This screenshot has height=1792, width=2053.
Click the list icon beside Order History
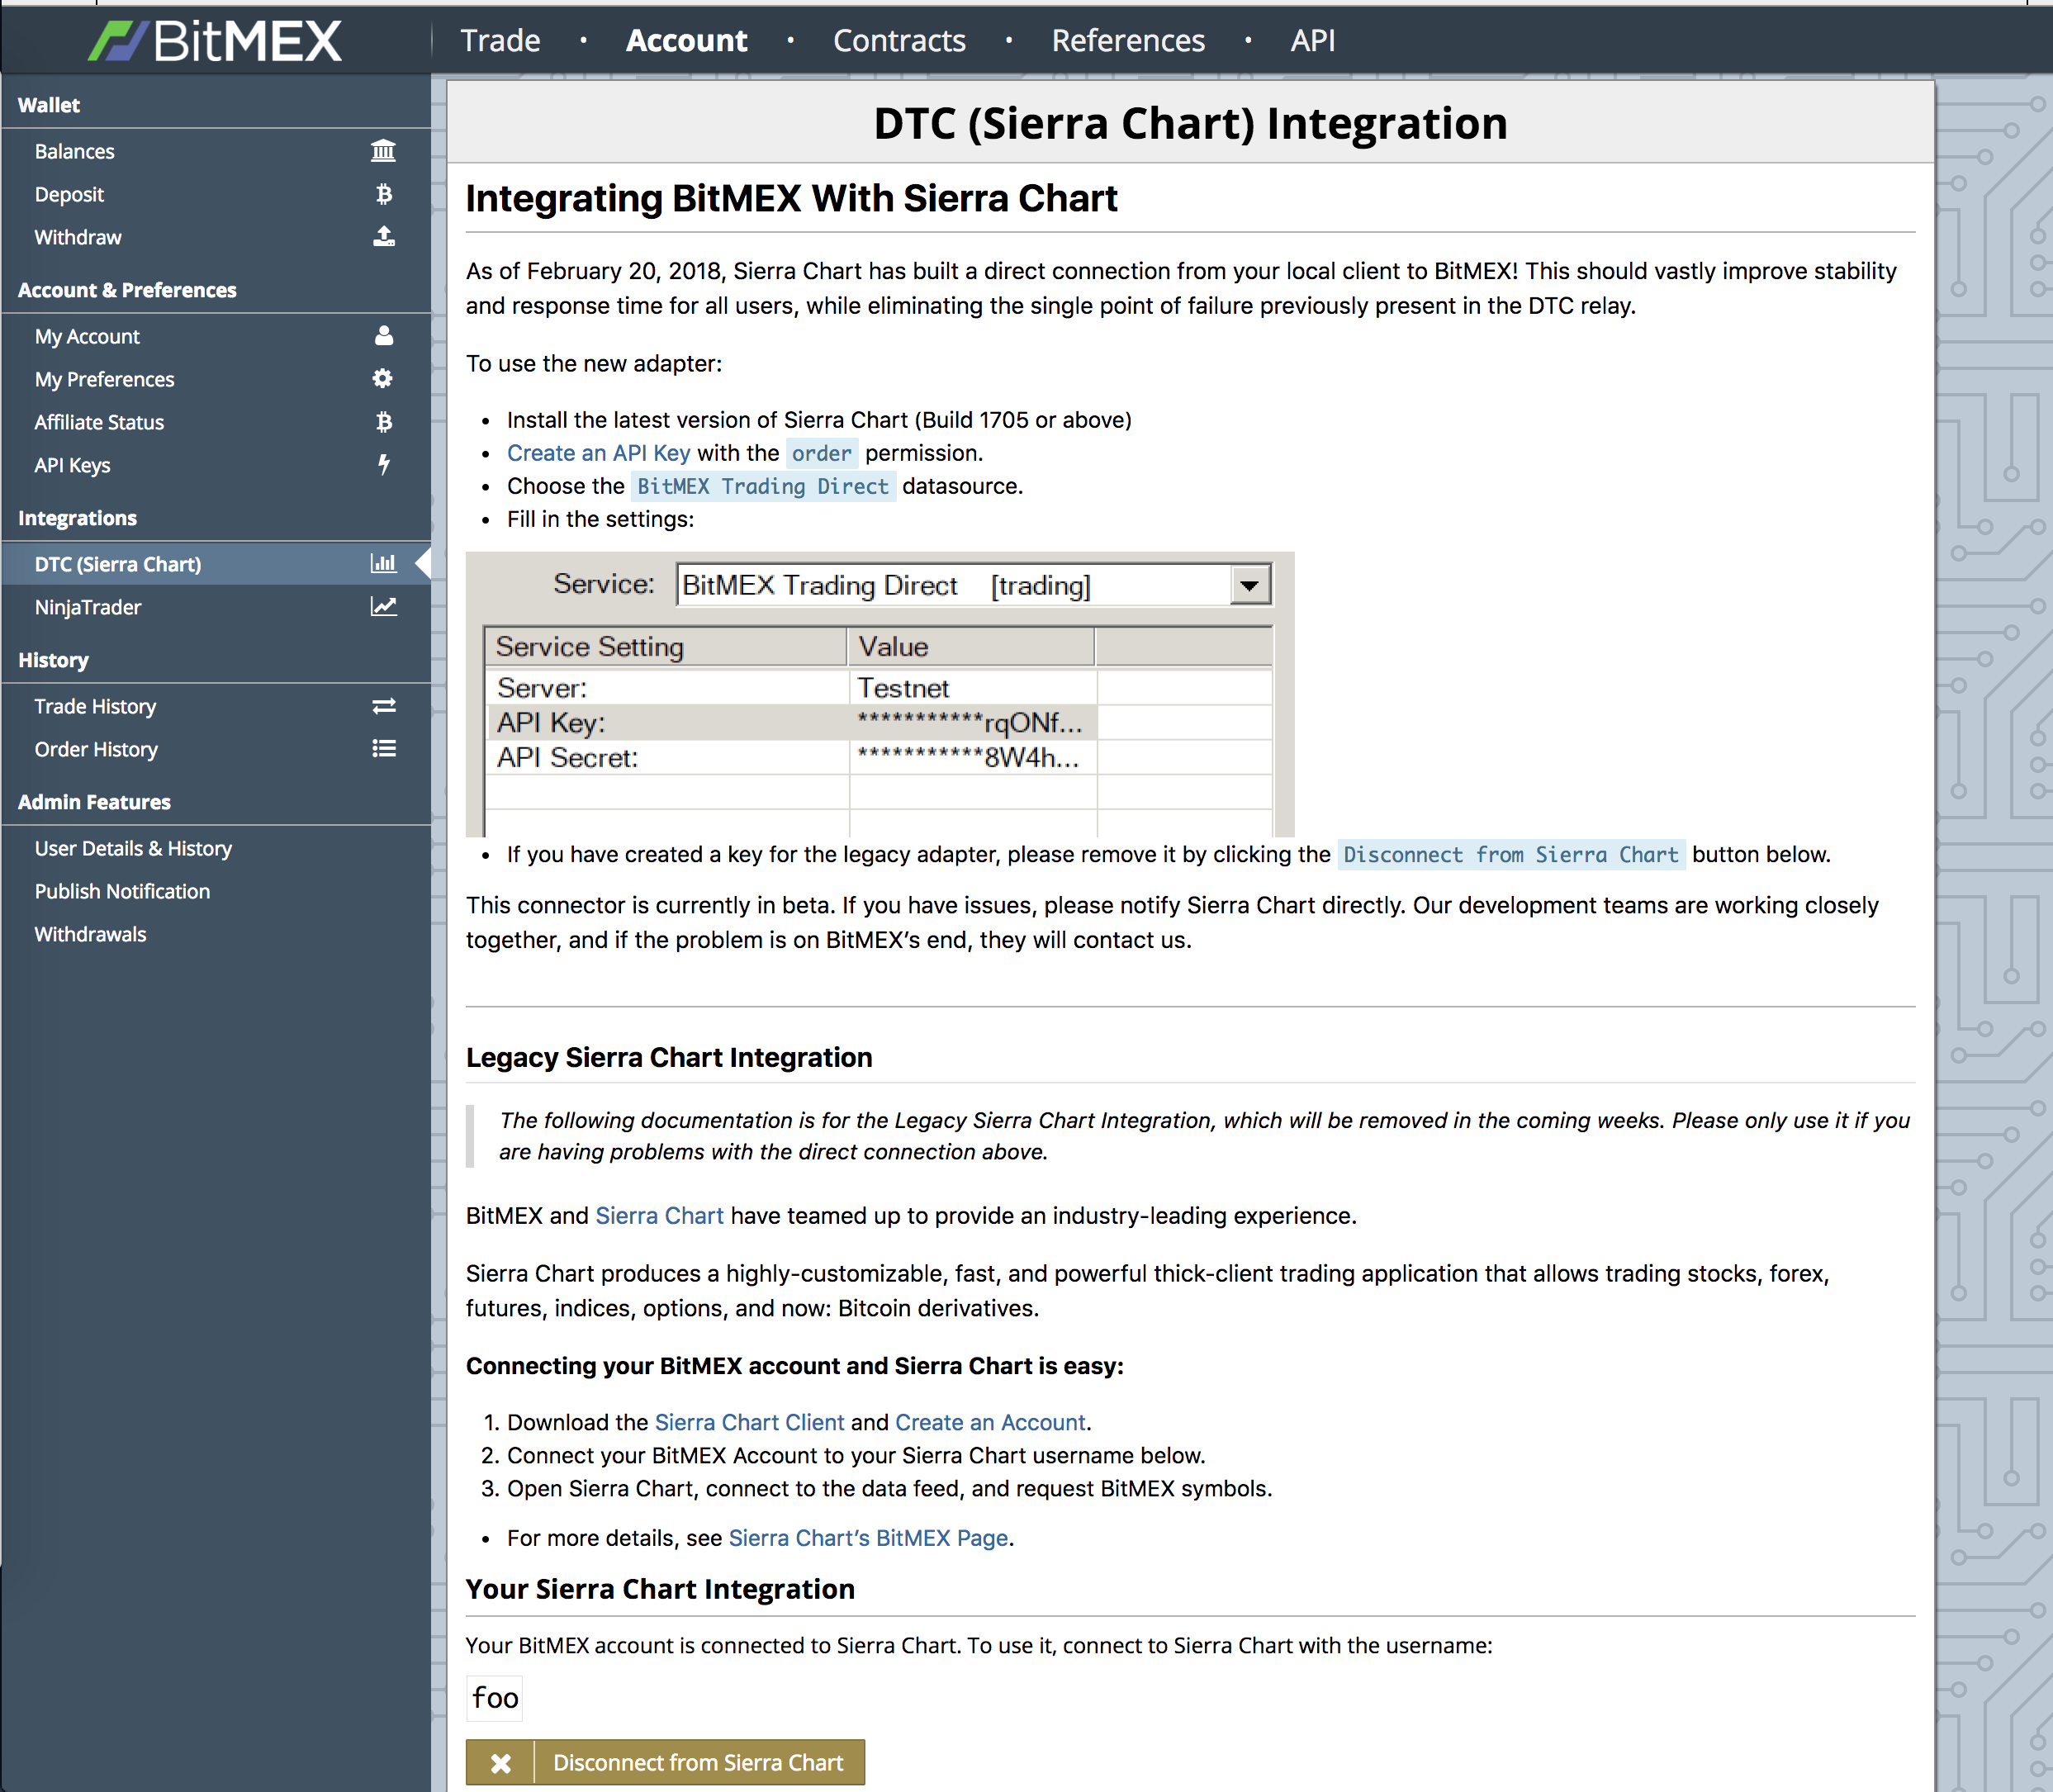click(x=383, y=749)
